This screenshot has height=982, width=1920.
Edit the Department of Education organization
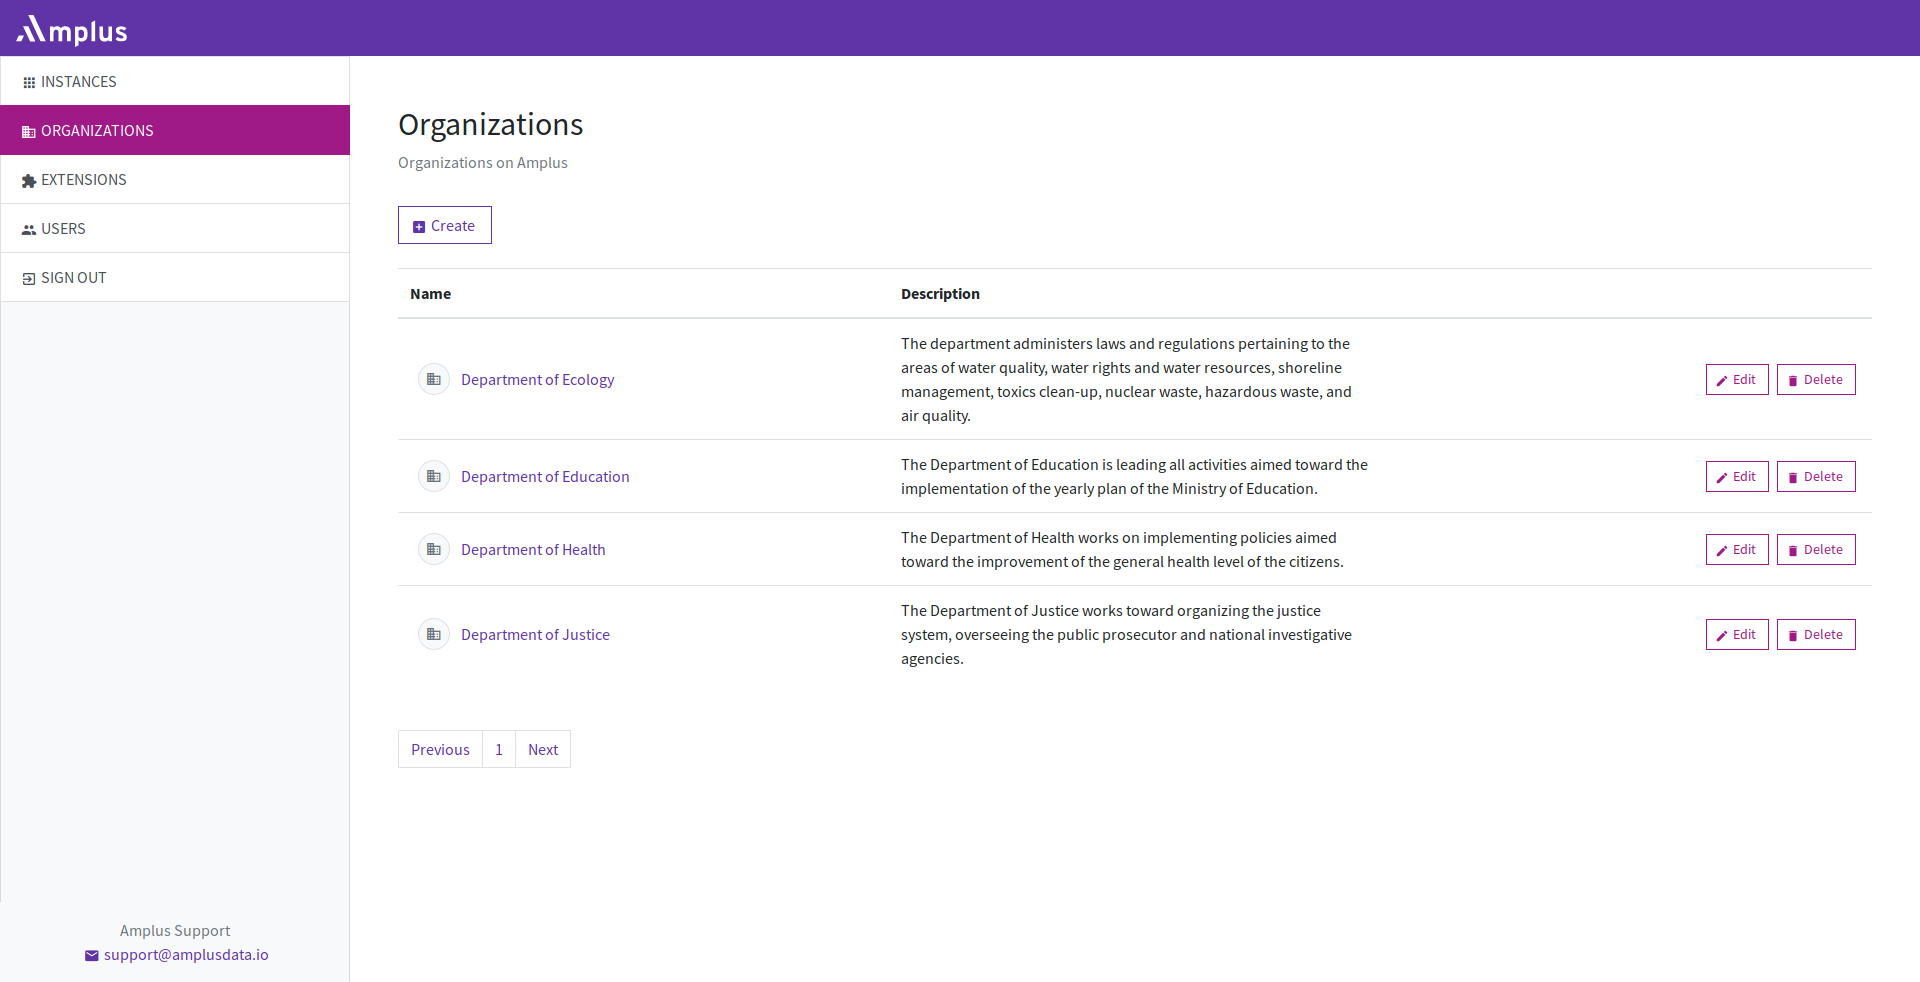[x=1737, y=476]
